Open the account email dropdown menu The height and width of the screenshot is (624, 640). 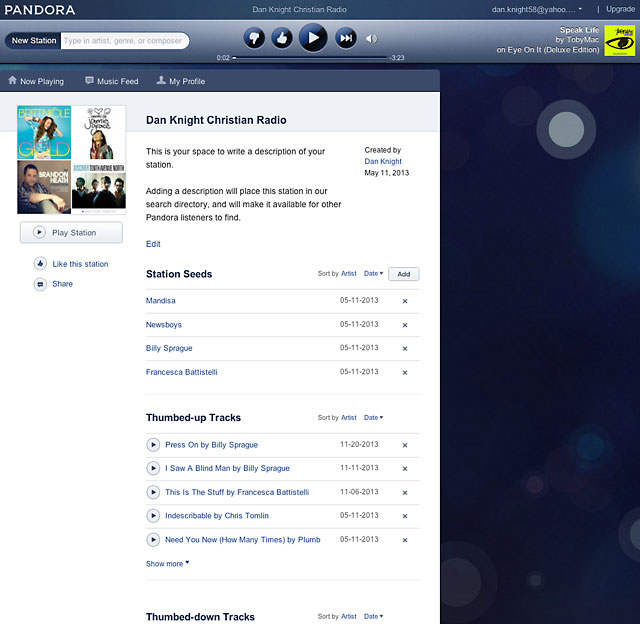[x=537, y=9]
